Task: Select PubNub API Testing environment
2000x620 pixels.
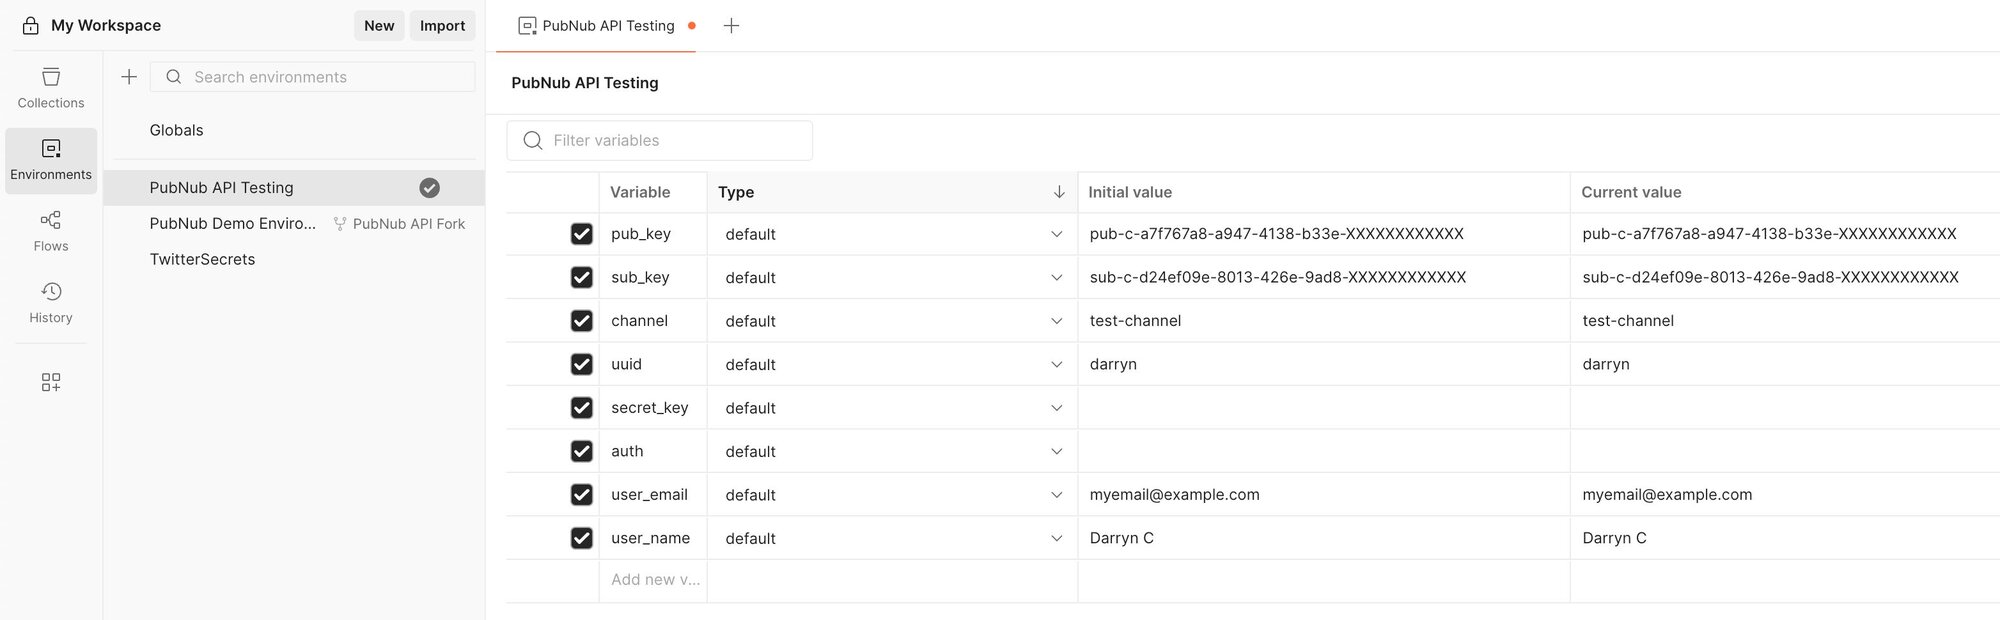Action: point(294,188)
